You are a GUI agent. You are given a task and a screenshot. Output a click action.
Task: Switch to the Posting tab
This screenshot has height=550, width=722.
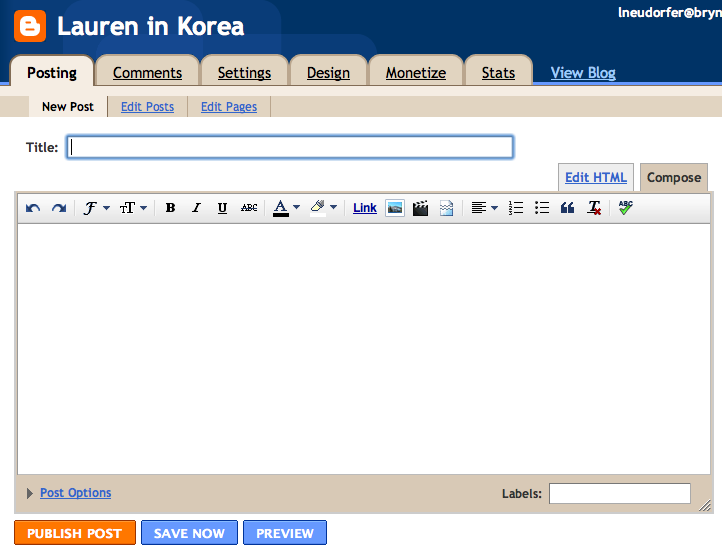point(52,72)
